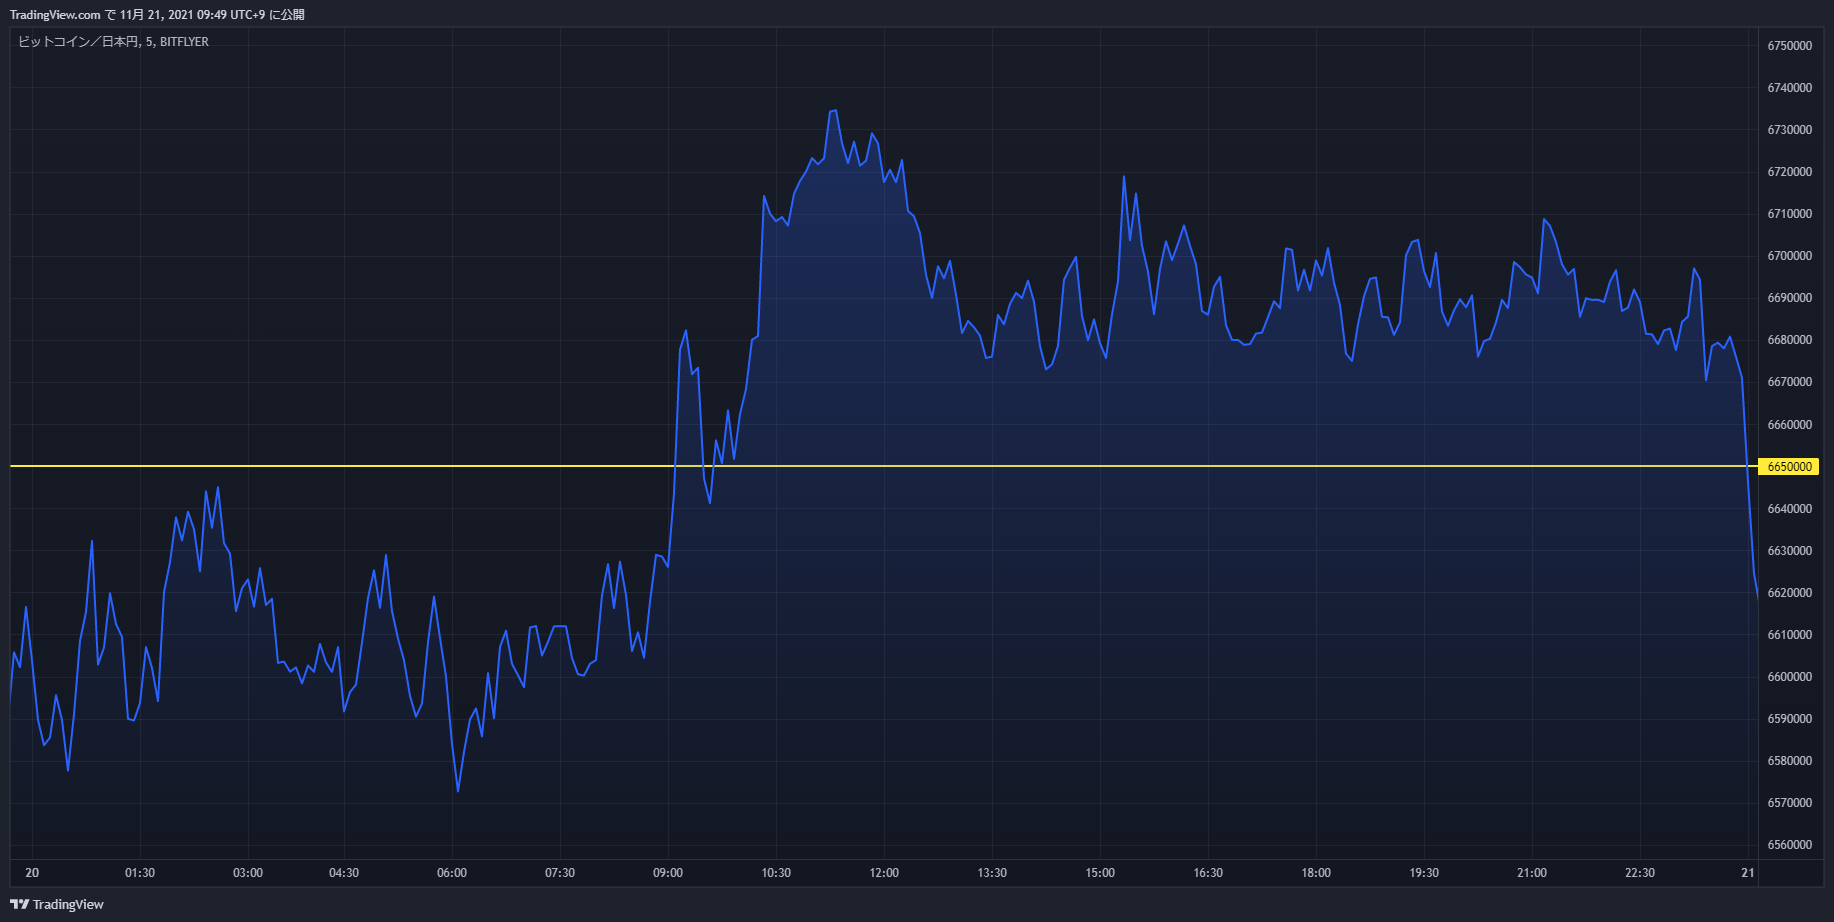Click the 6710000 price axis label
The height and width of the screenshot is (922, 1834).
pos(1790,214)
